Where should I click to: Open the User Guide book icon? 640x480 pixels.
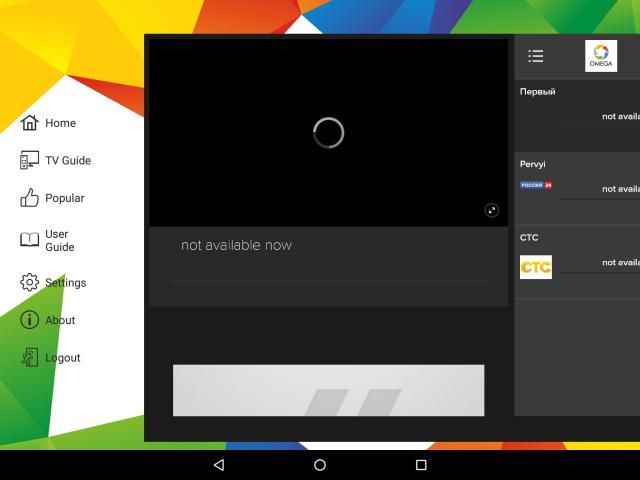point(30,240)
